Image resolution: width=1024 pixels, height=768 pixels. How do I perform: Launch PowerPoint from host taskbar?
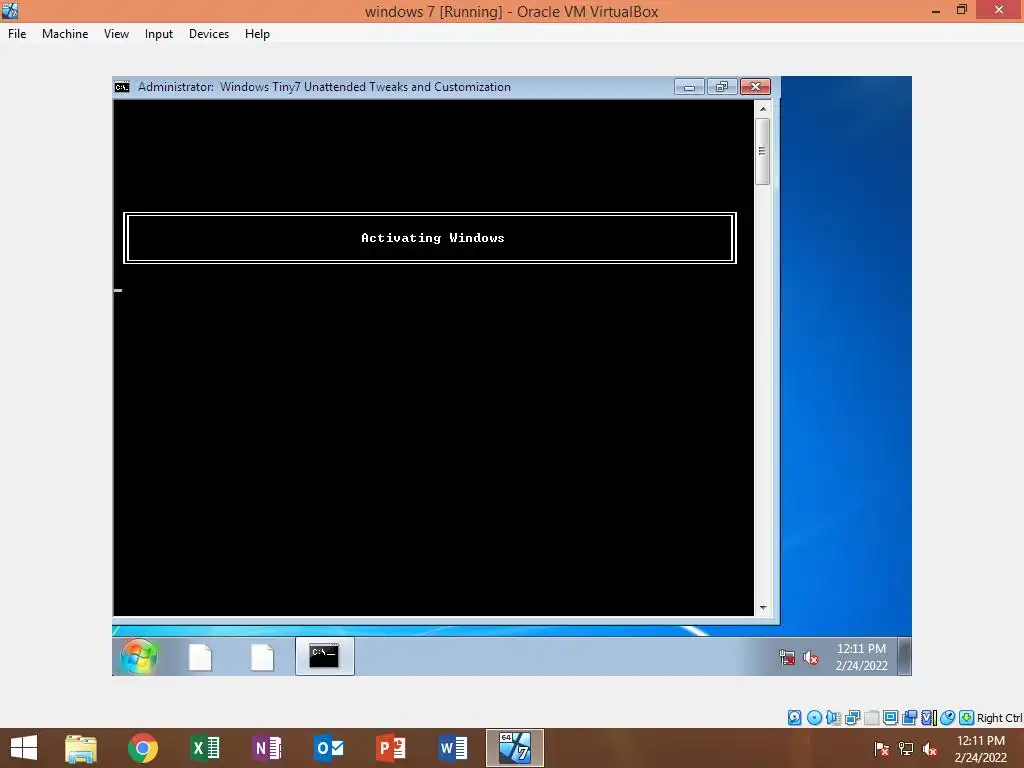[x=391, y=748]
